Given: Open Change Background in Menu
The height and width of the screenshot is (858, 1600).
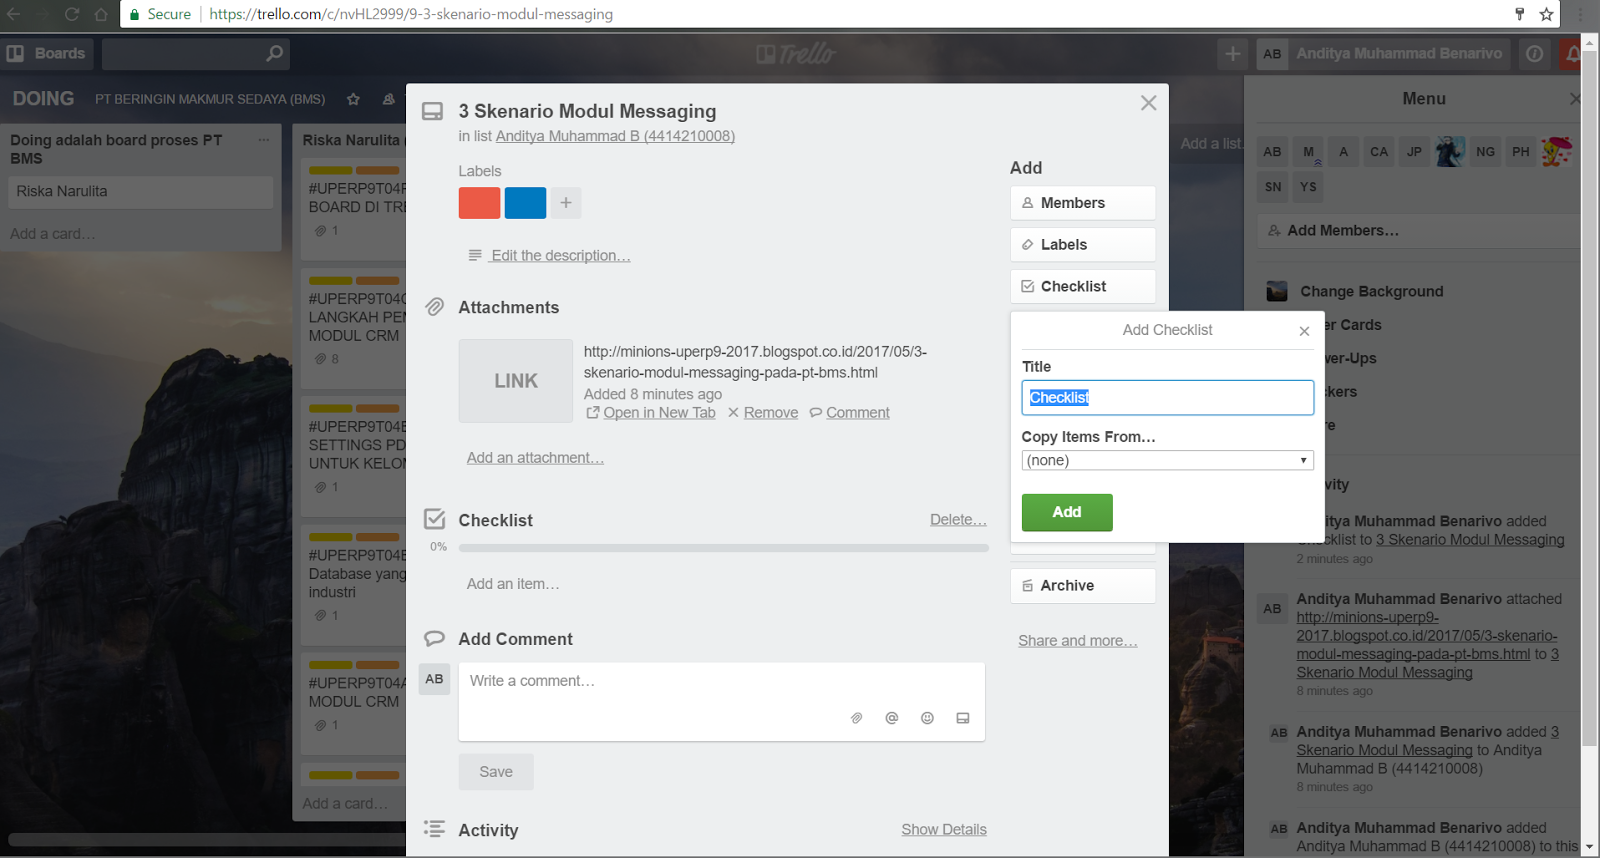Looking at the screenshot, I should coord(1372,292).
